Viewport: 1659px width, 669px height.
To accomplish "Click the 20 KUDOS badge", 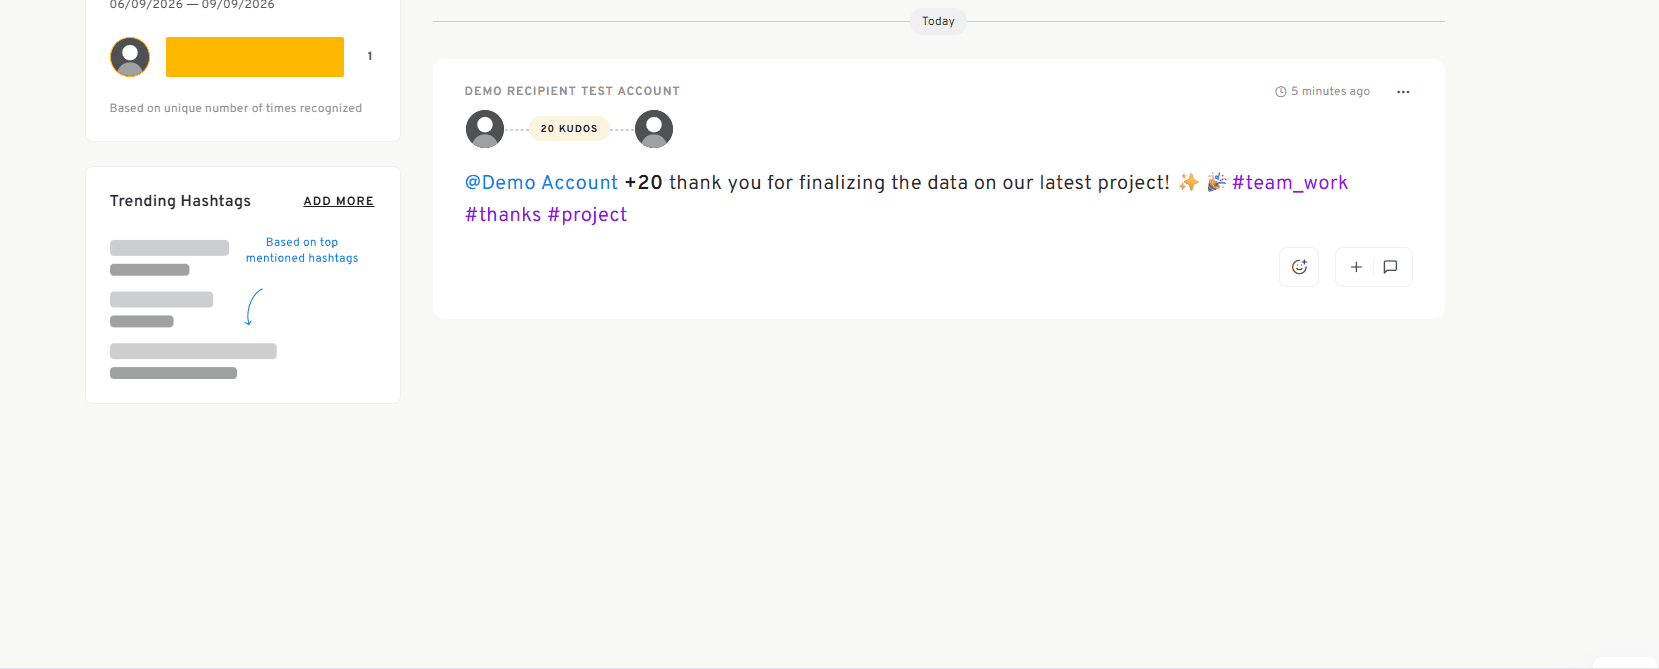I will click(569, 129).
